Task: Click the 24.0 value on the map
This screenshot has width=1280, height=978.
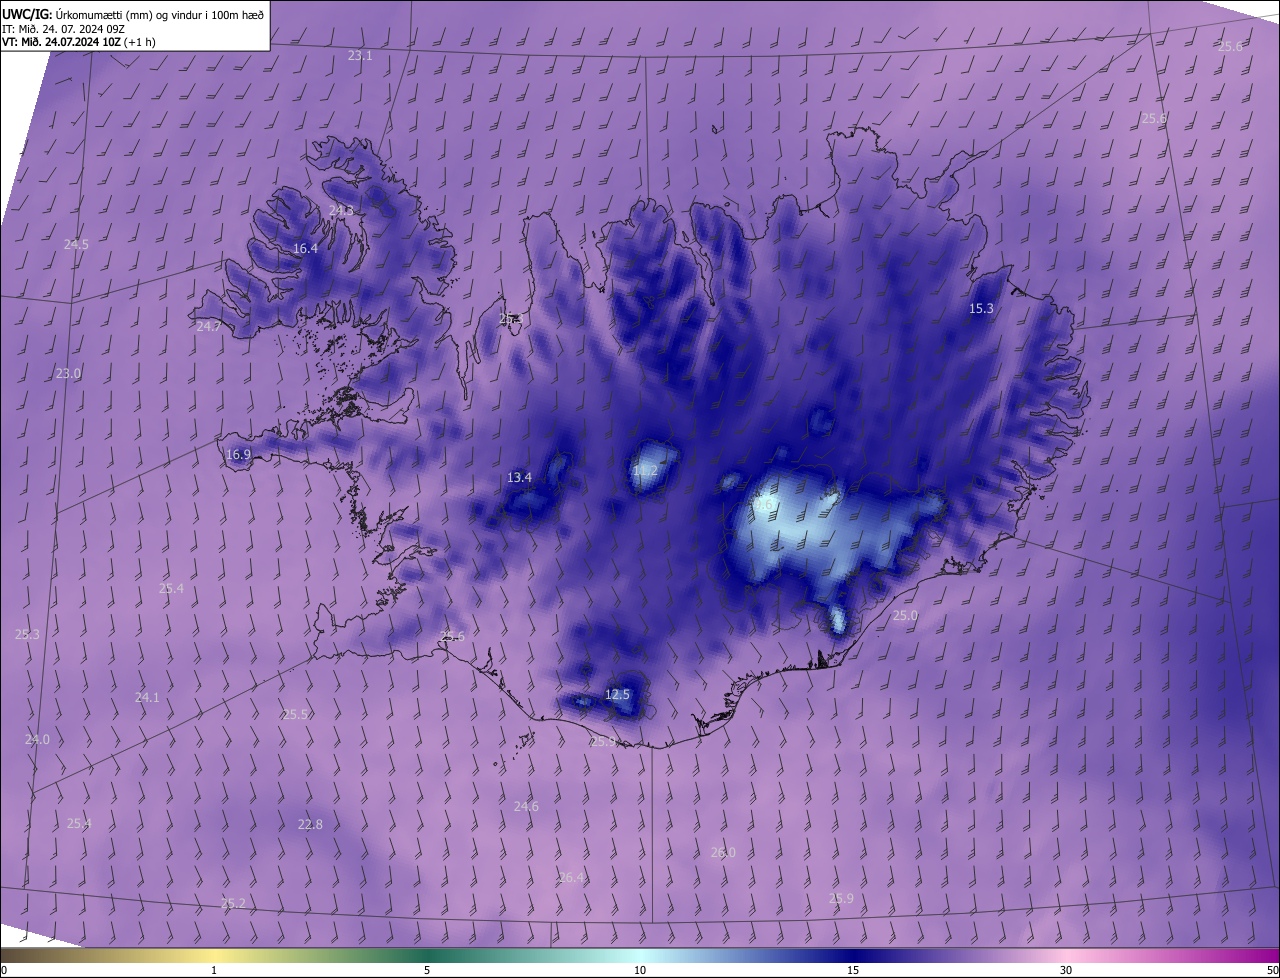Action: 37,740
